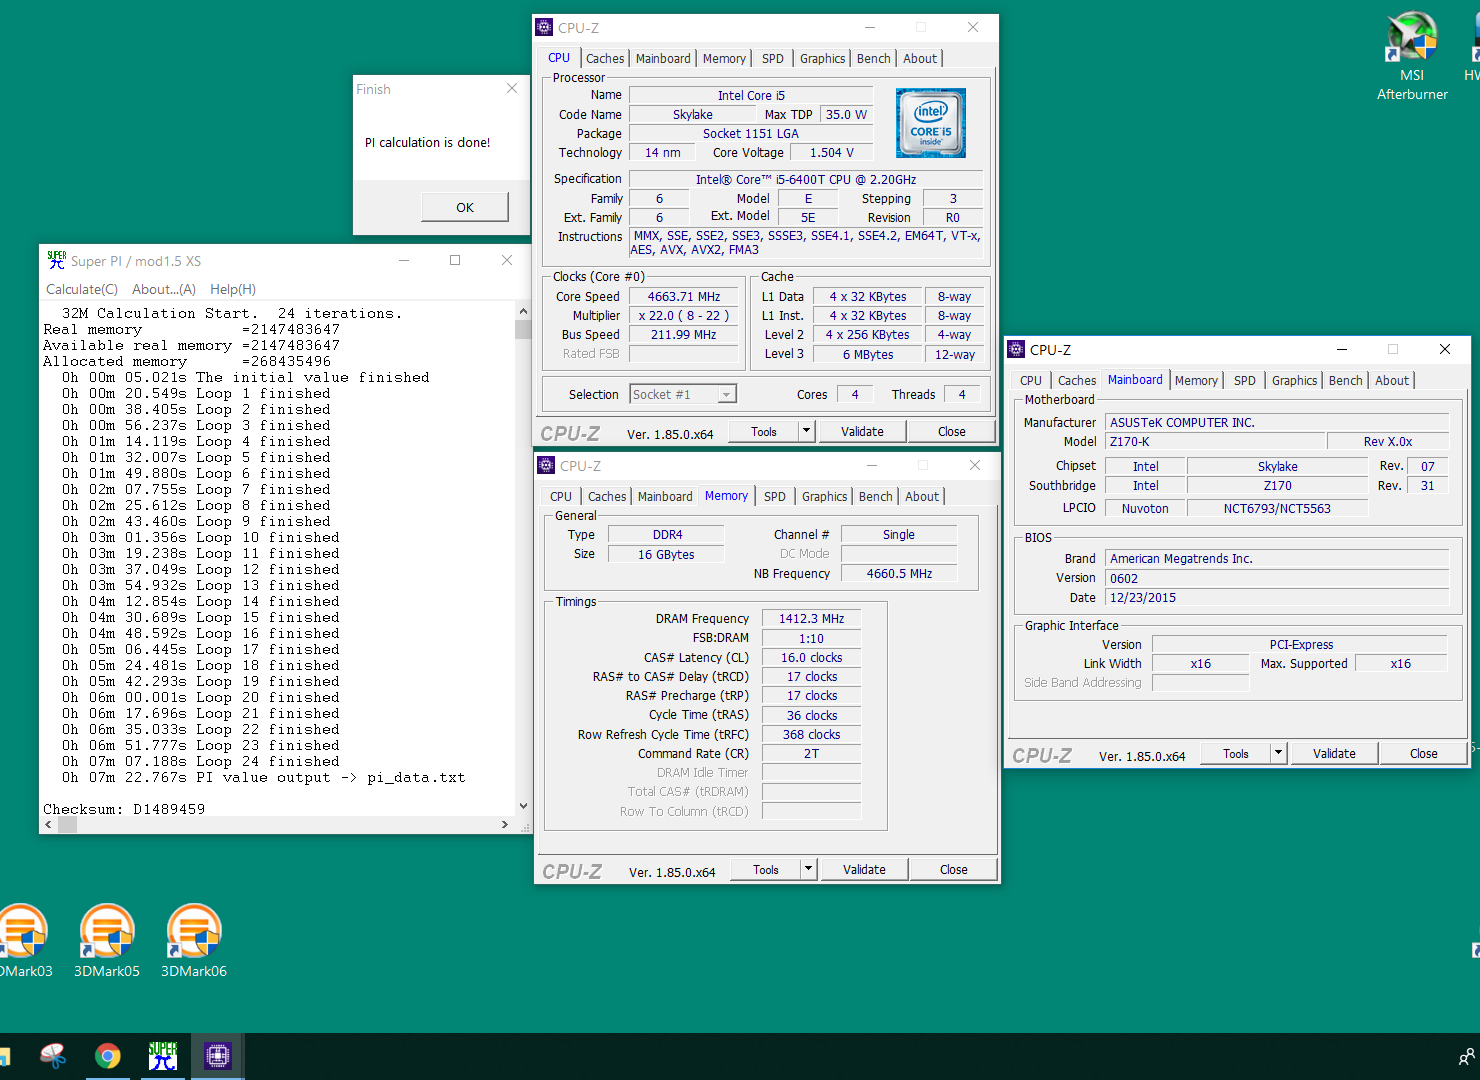Image resolution: width=1480 pixels, height=1080 pixels.
Task: Click the CAS# Latency value 16.0 clocks
Action: tap(812, 658)
